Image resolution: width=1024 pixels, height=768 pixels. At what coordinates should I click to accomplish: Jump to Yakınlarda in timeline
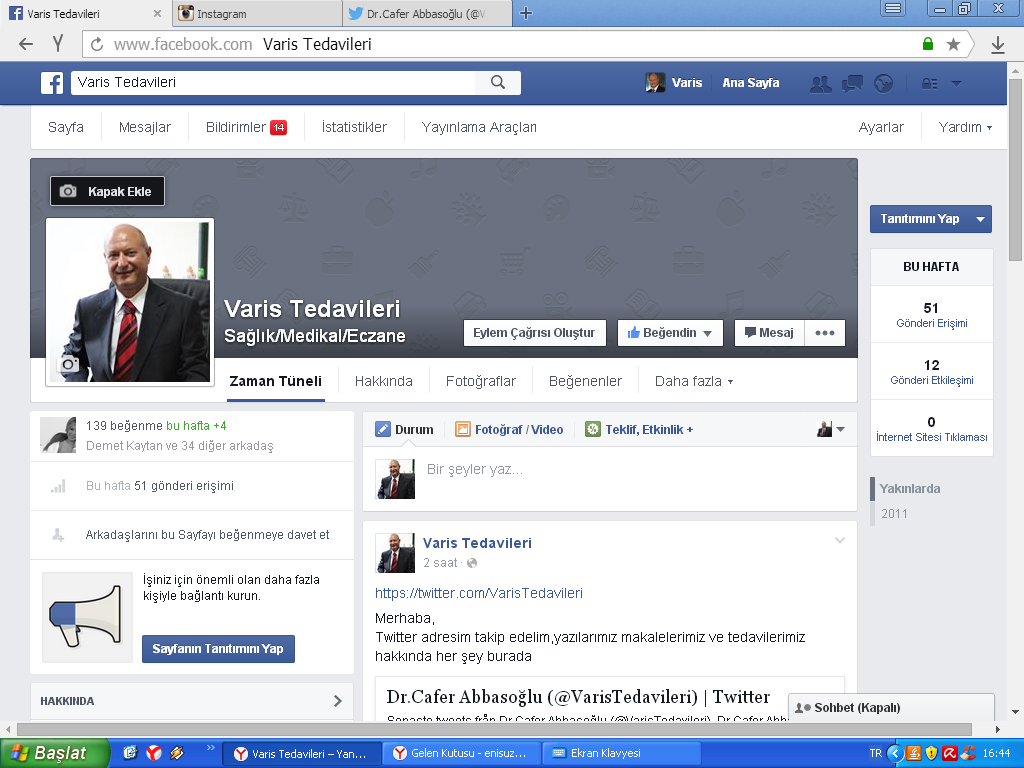[910, 488]
